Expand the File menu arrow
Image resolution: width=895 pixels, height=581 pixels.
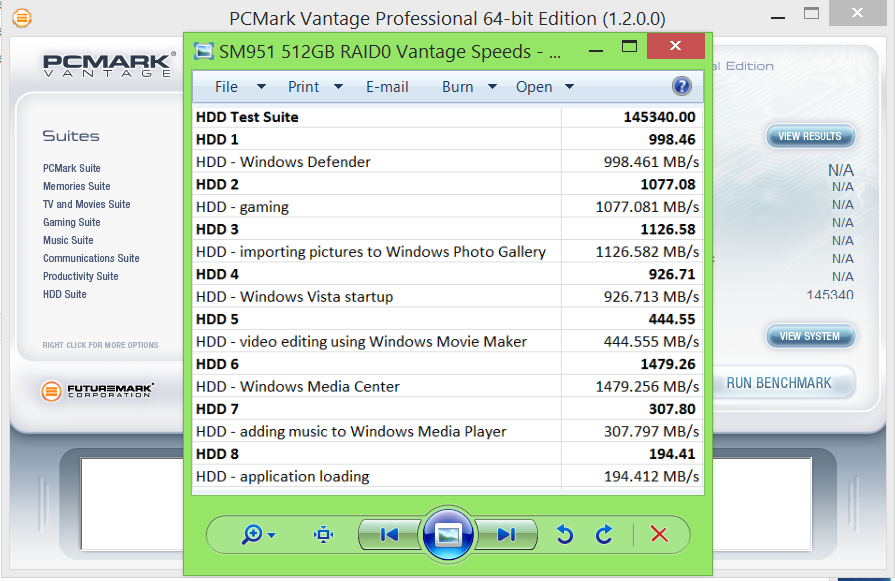(261, 87)
